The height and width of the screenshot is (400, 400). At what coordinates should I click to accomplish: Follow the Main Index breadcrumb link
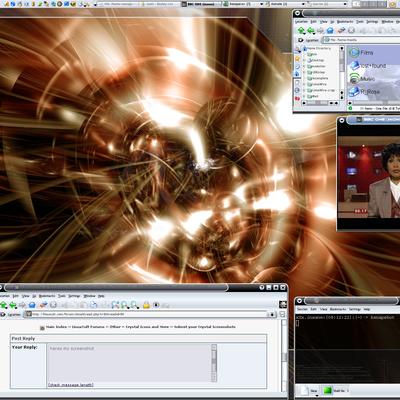56,327
